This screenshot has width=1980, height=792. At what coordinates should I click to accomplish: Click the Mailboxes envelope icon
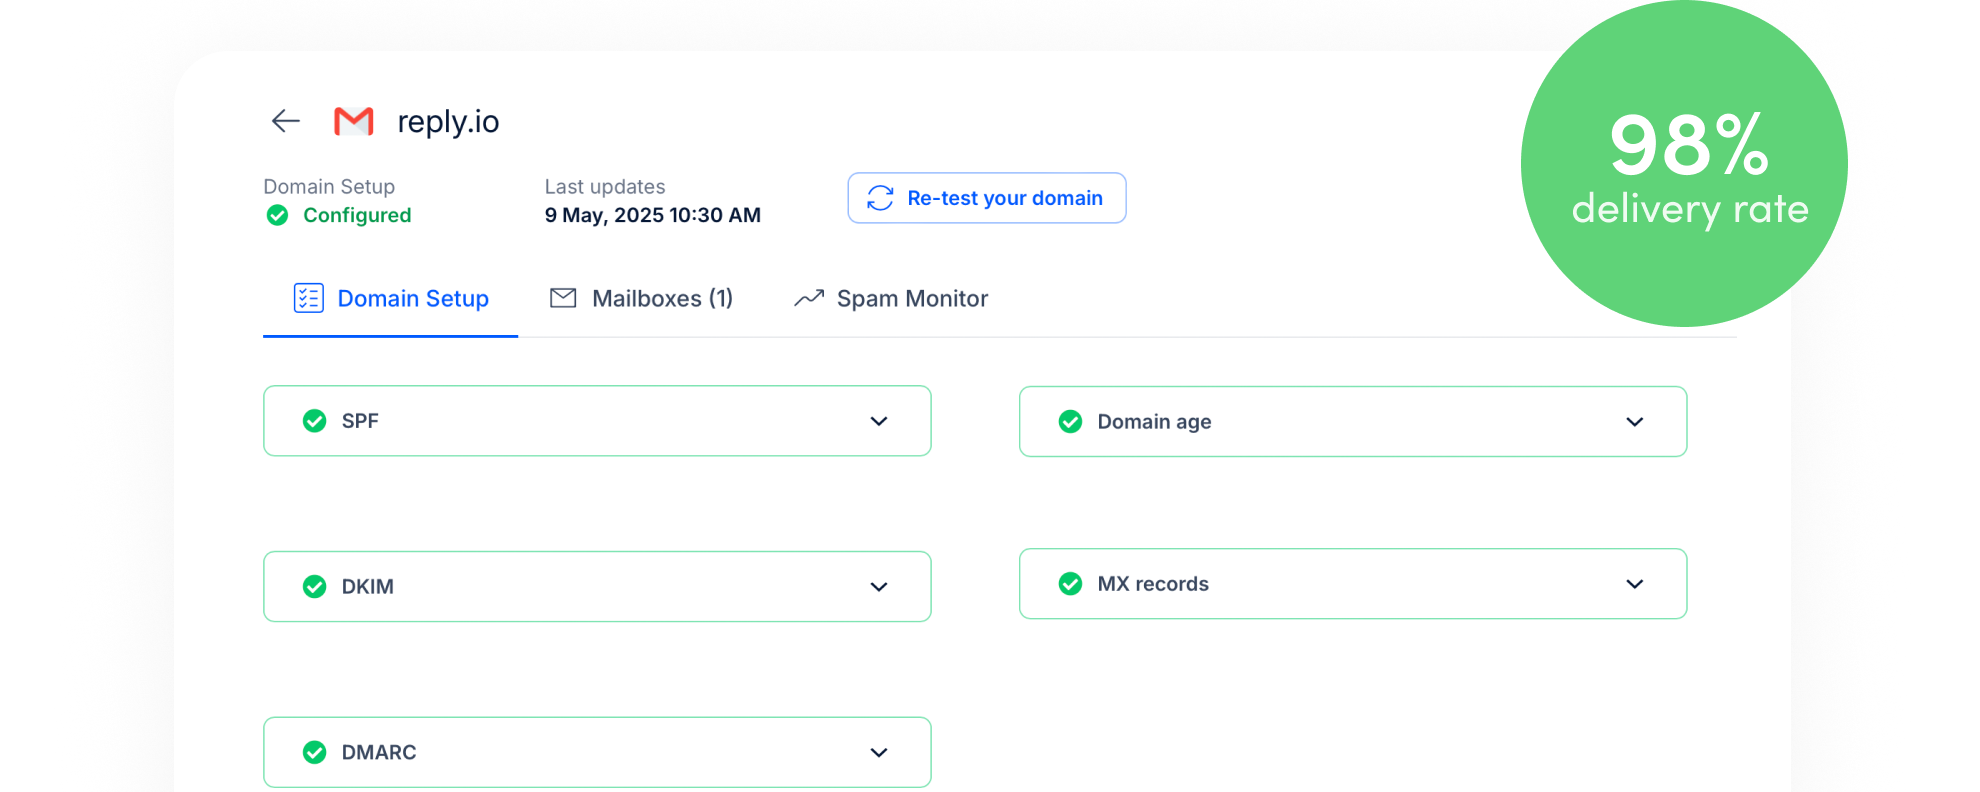[x=563, y=298]
